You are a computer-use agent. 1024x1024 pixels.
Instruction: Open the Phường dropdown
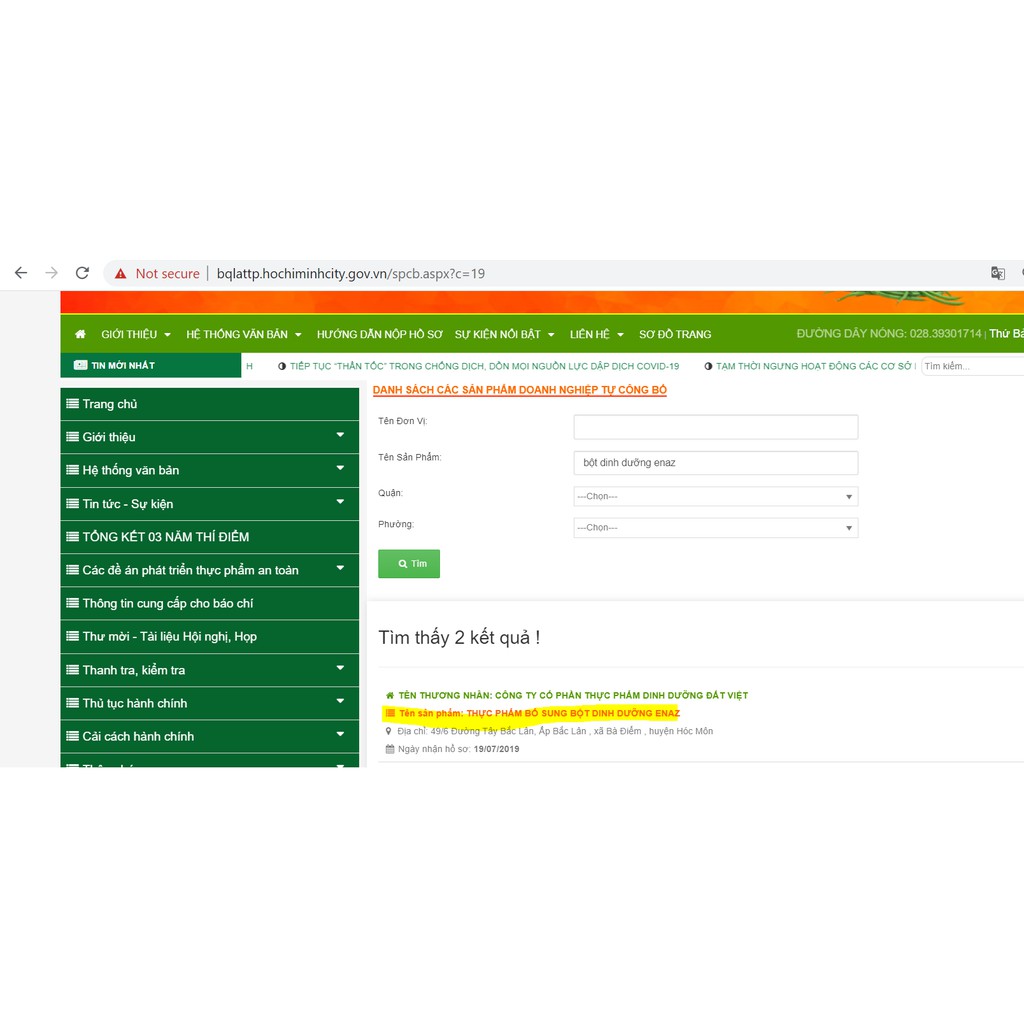click(x=715, y=527)
